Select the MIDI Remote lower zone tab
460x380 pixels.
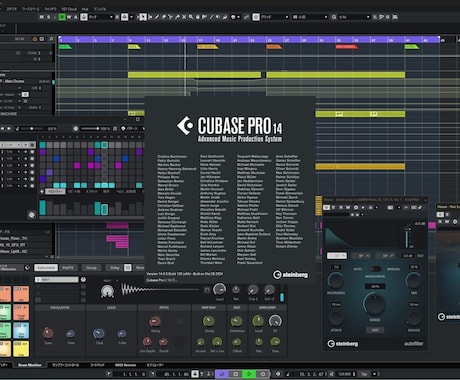tap(125, 365)
